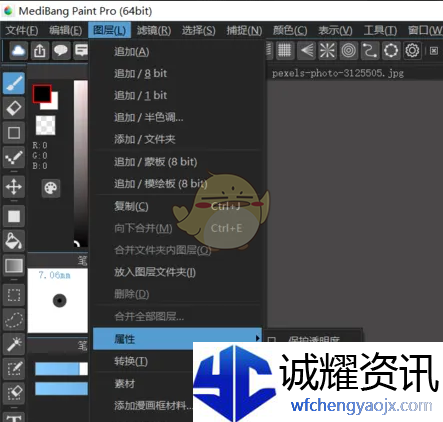Open the 工具(T) menu
The image size is (443, 422).
click(380, 31)
